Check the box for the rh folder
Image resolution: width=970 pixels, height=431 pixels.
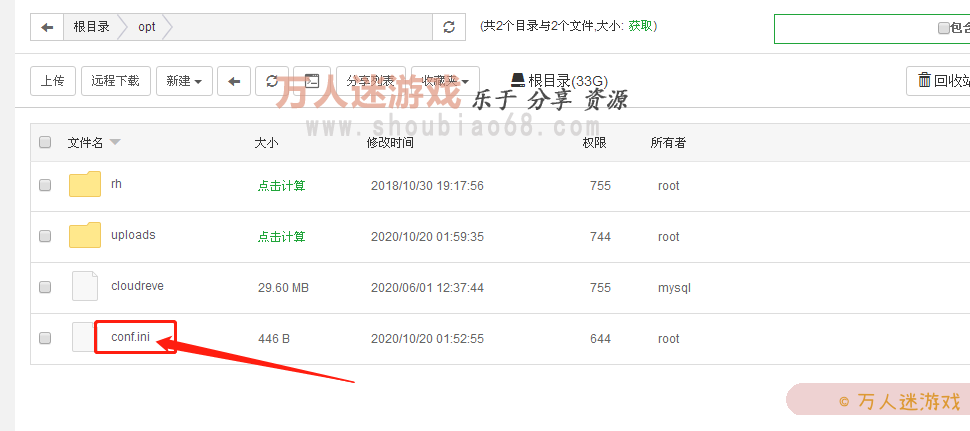coord(45,185)
